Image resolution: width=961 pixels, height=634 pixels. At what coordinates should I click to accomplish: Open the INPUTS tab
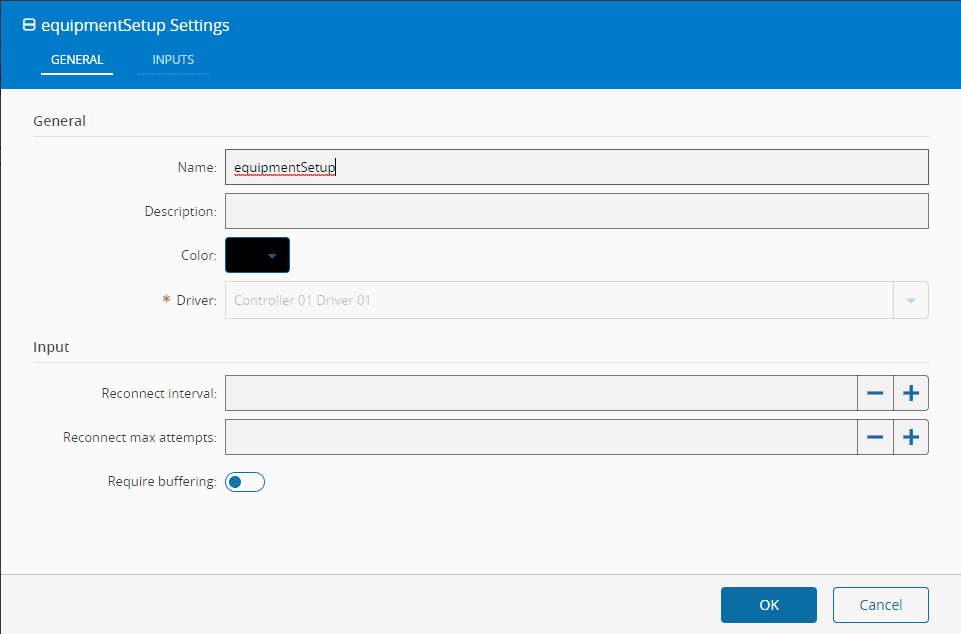pos(173,60)
